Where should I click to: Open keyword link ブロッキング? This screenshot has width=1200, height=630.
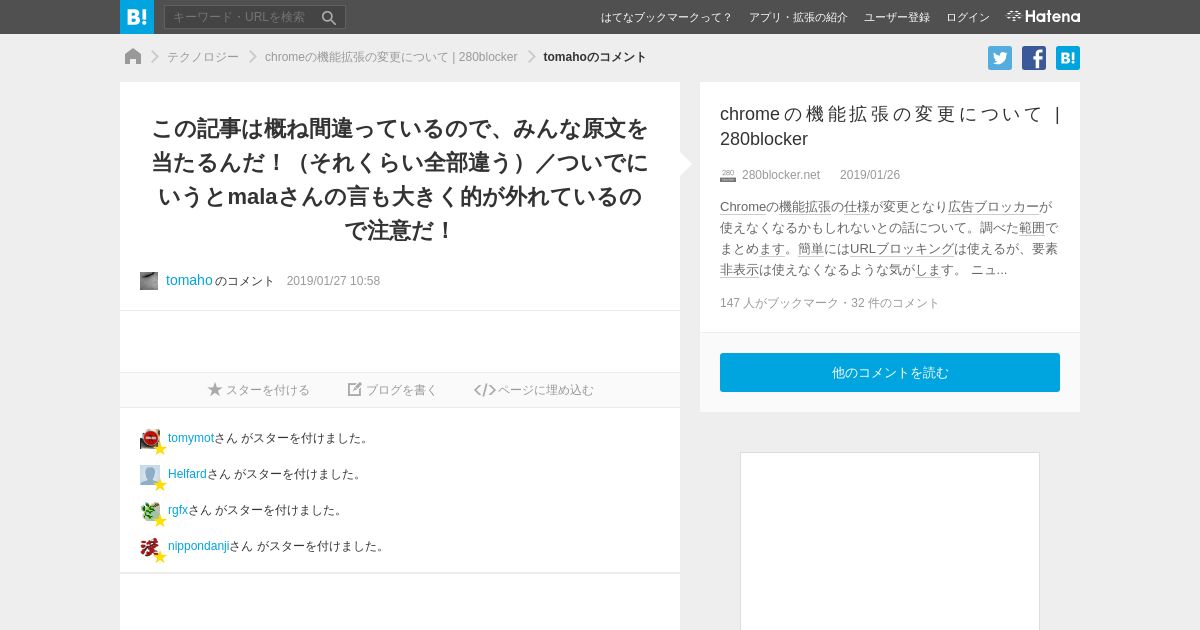(x=915, y=249)
